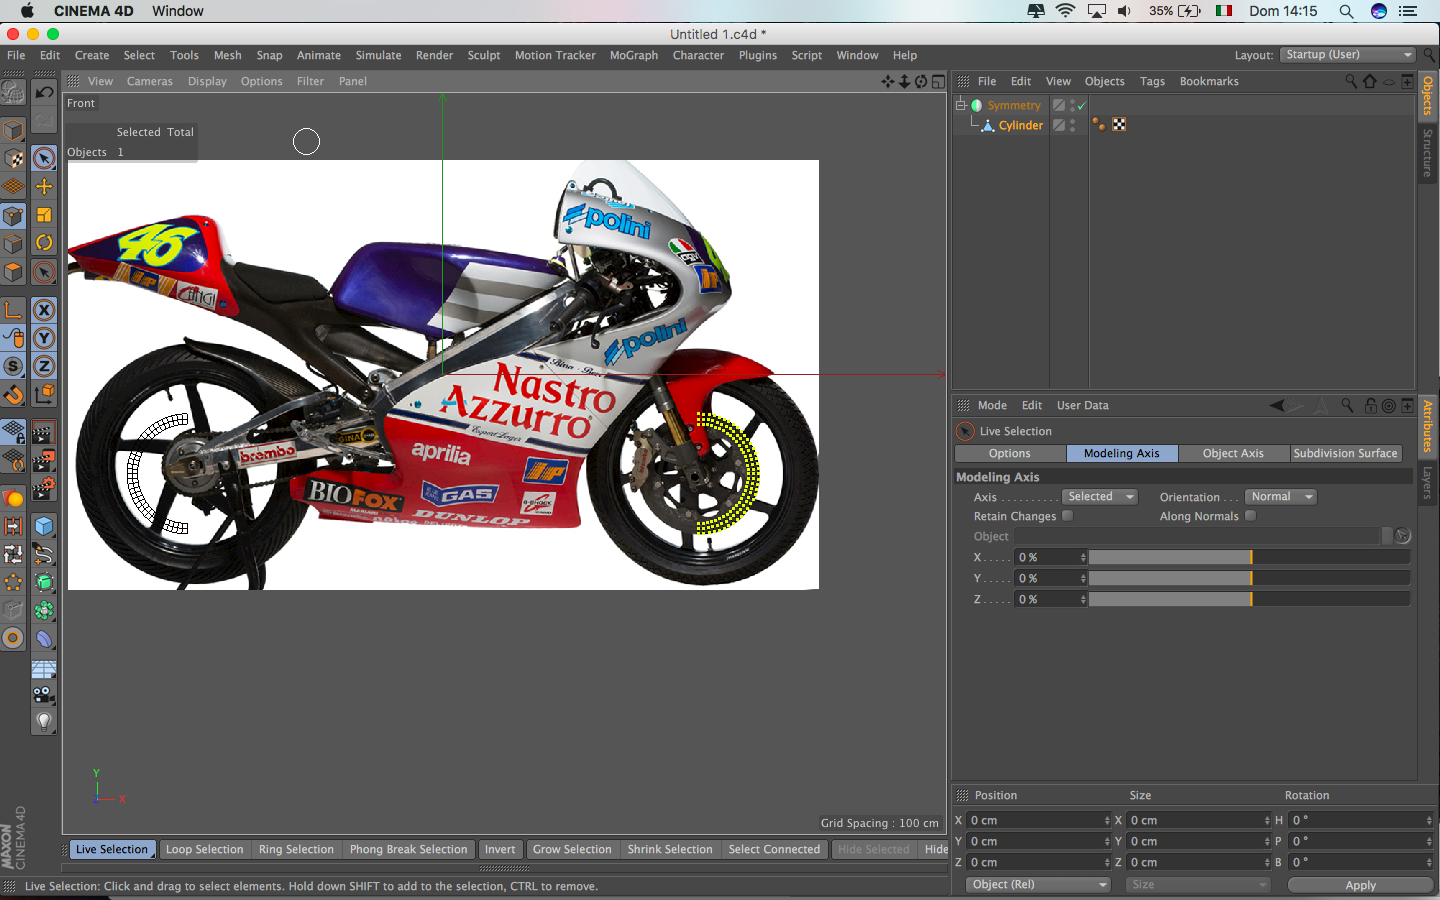Adjust the Modeling Axis Y slider
Image resolution: width=1440 pixels, height=900 pixels.
[x=1249, y=578]
